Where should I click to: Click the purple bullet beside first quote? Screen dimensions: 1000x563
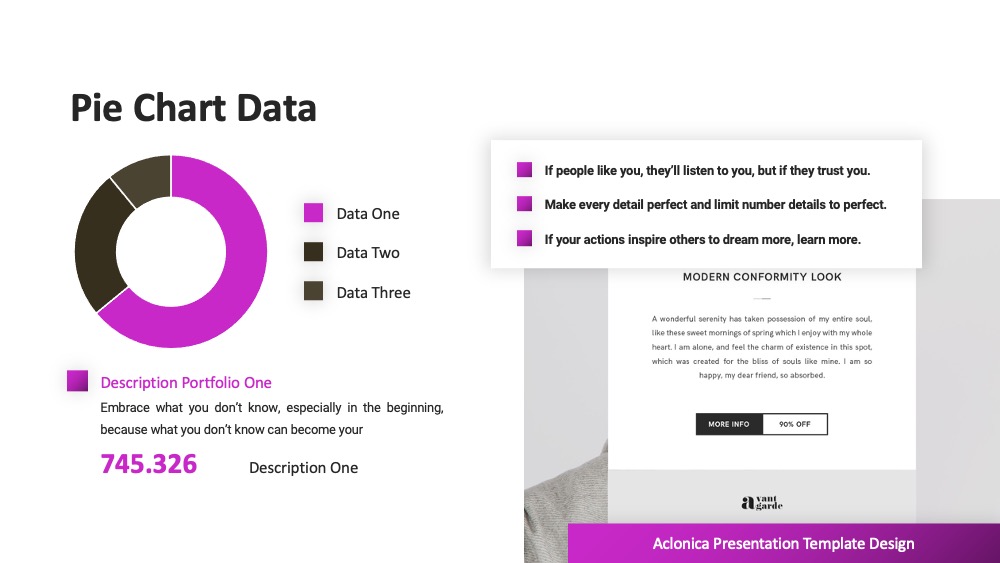point(524,170)
